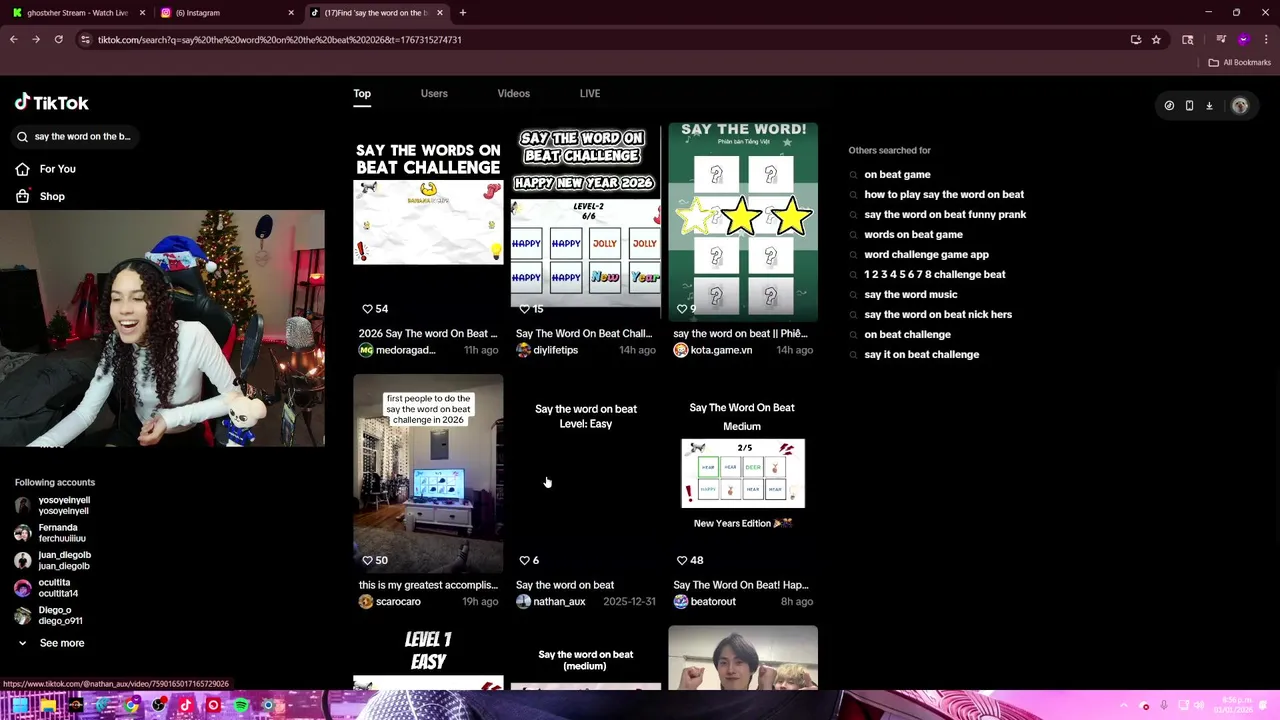1280x720 pixels.
Task: Open 'Level: Easy' video by nathan_aux
Action: pyautogui.click(x=586, y=474)
